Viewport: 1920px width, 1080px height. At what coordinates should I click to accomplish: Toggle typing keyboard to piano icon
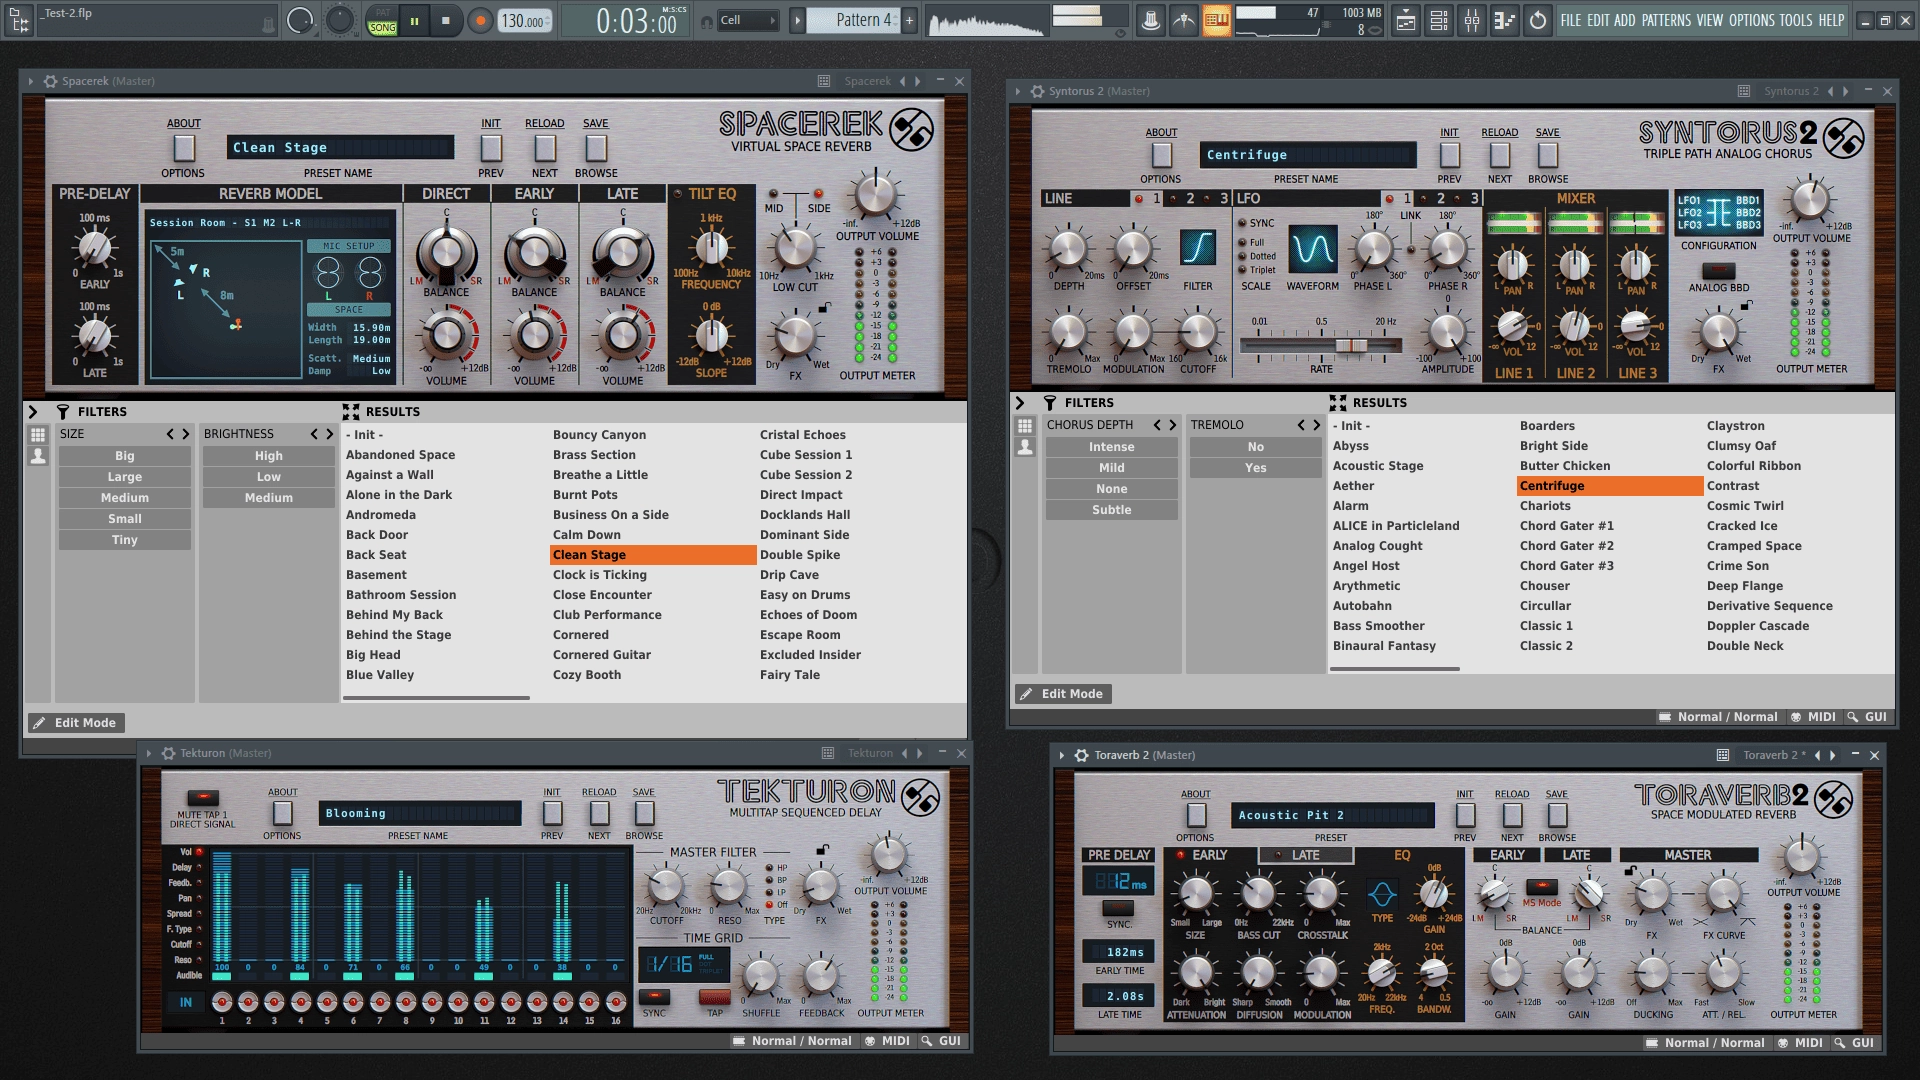coord(1216,20)
